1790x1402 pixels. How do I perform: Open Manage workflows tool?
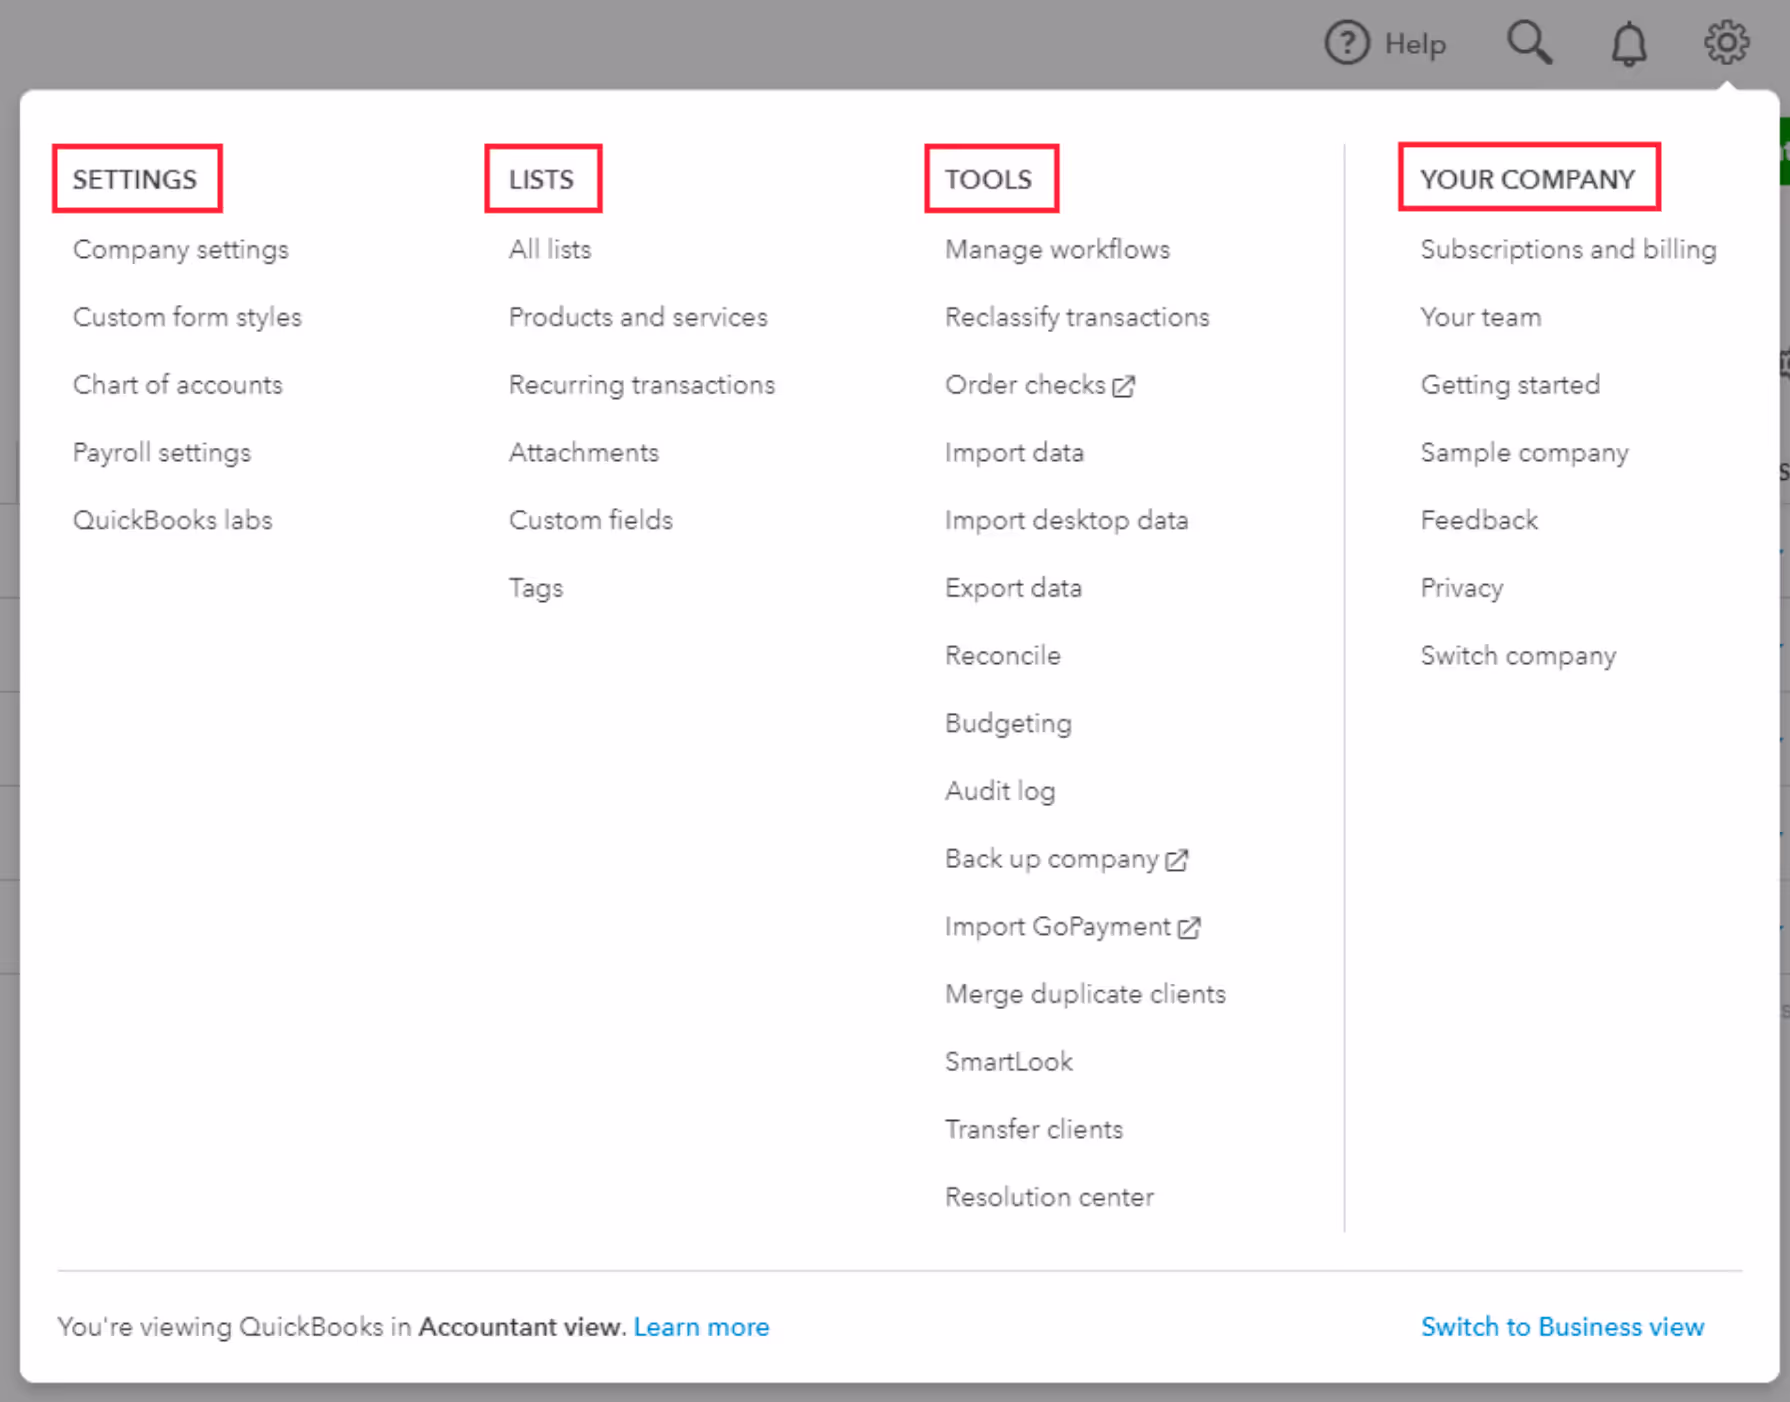pos(1057,250)
